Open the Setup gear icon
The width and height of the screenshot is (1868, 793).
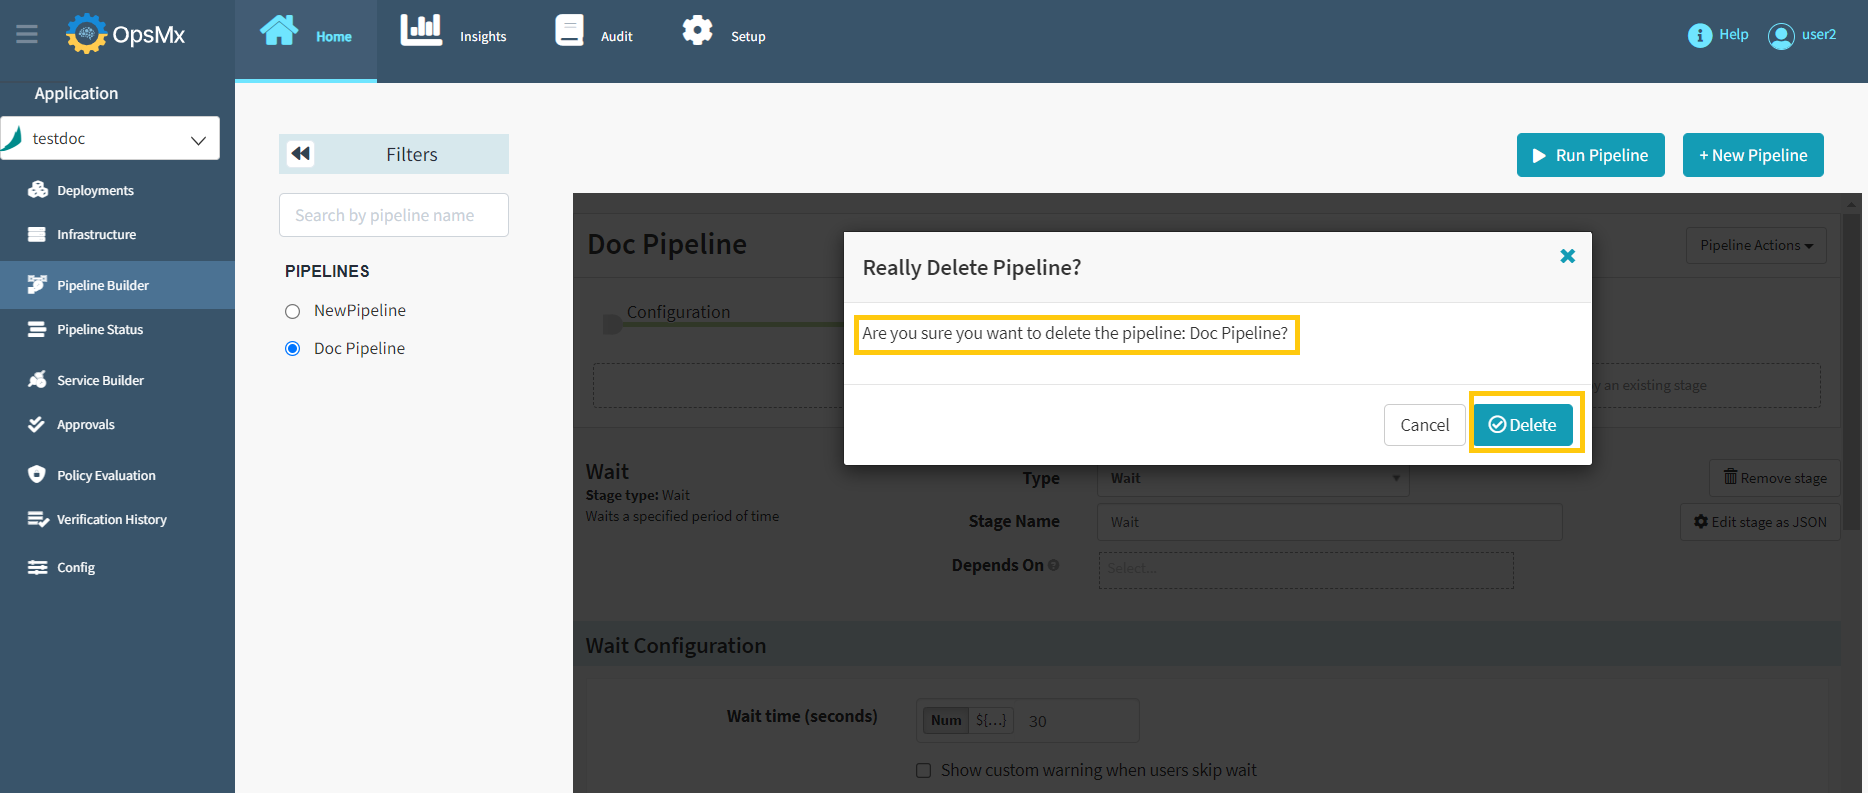point(697,31)
